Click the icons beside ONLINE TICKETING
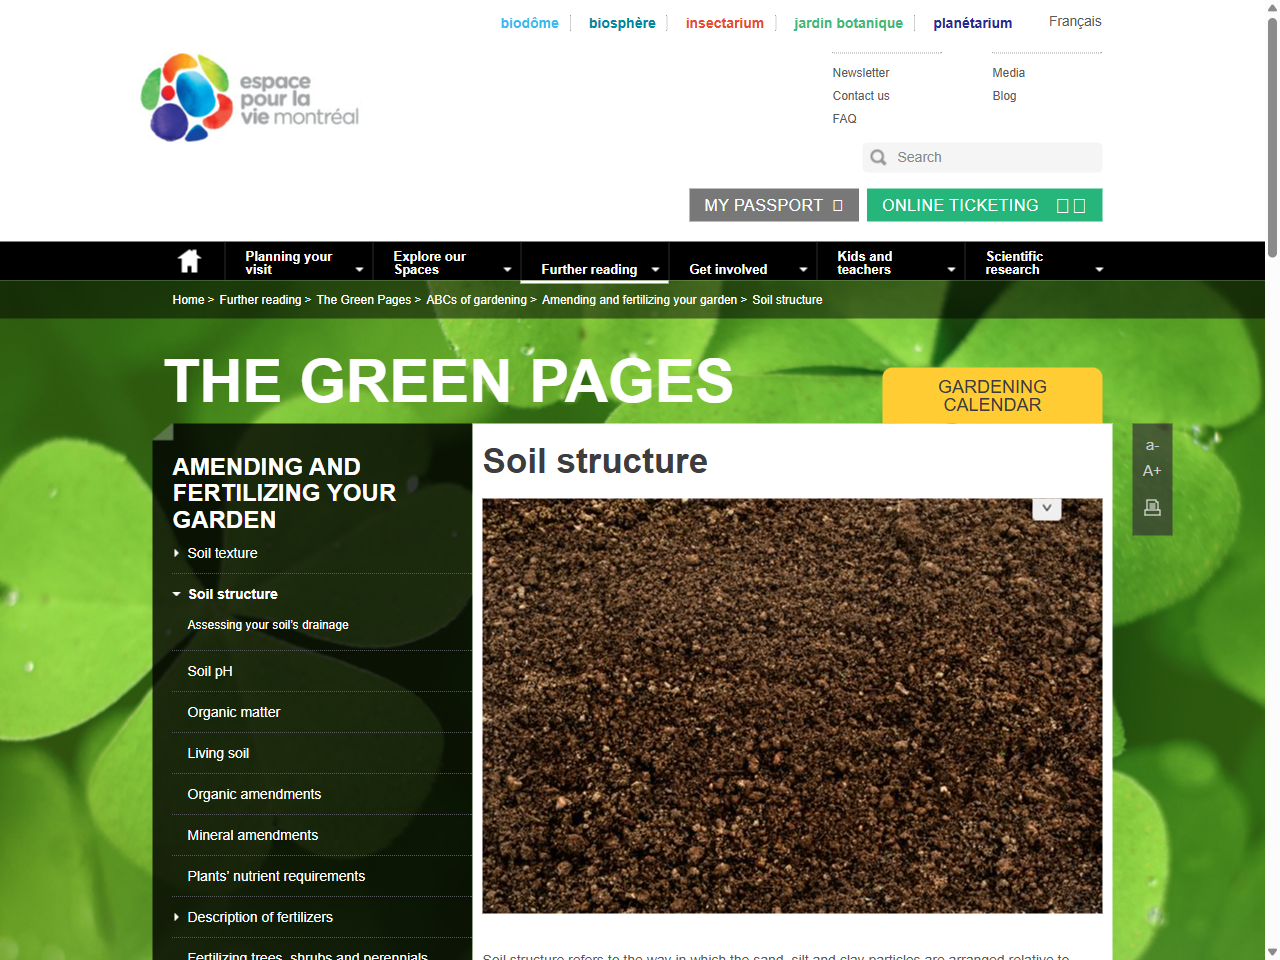Viewport: 1280px width, 960px height. tap(1071, 205)
